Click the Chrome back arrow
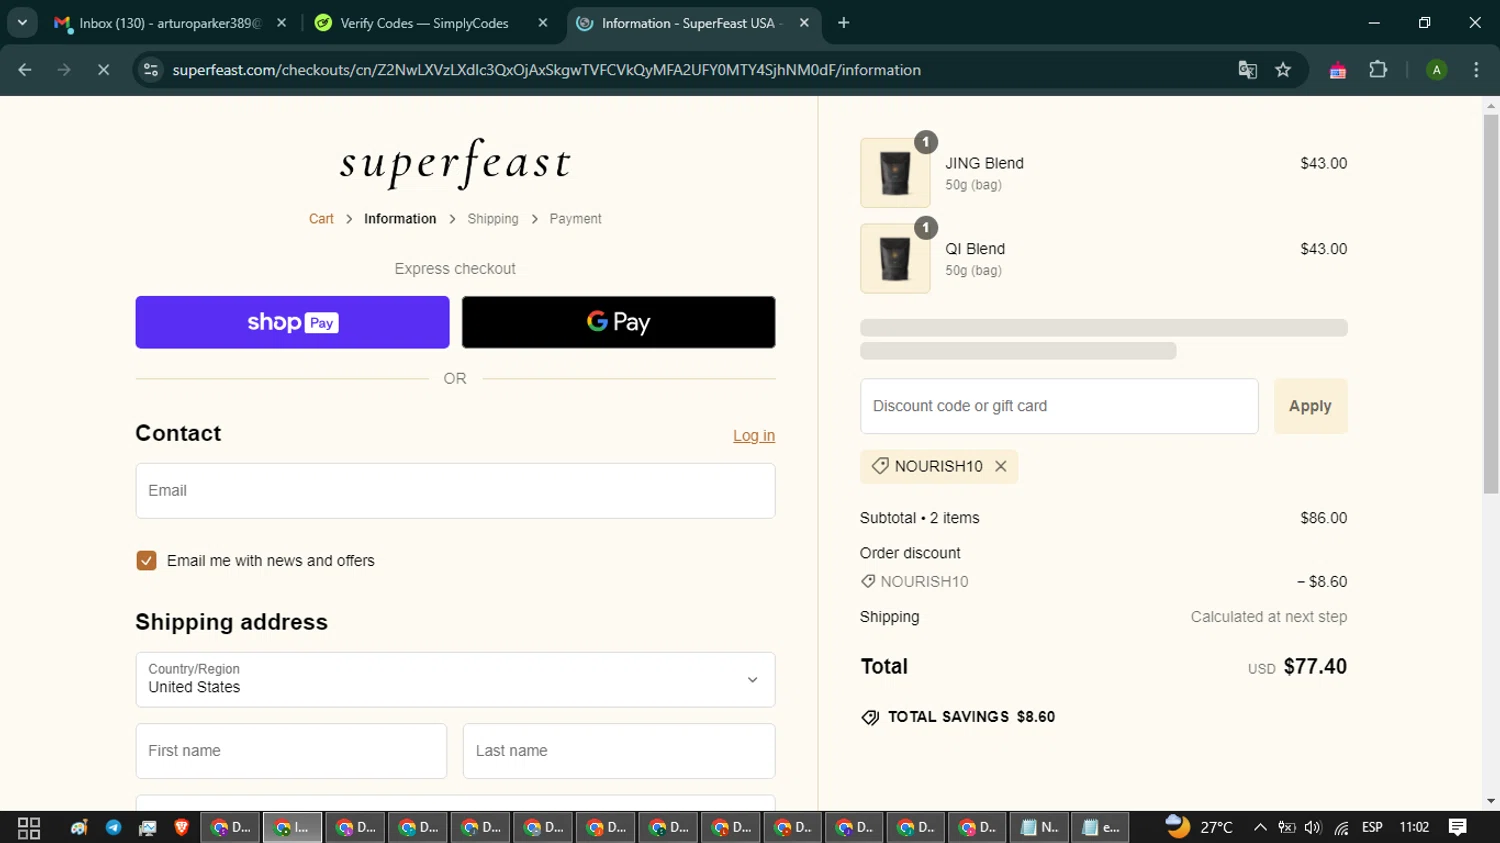Viewport: 1500px width, 843px height. pos(25,70)
